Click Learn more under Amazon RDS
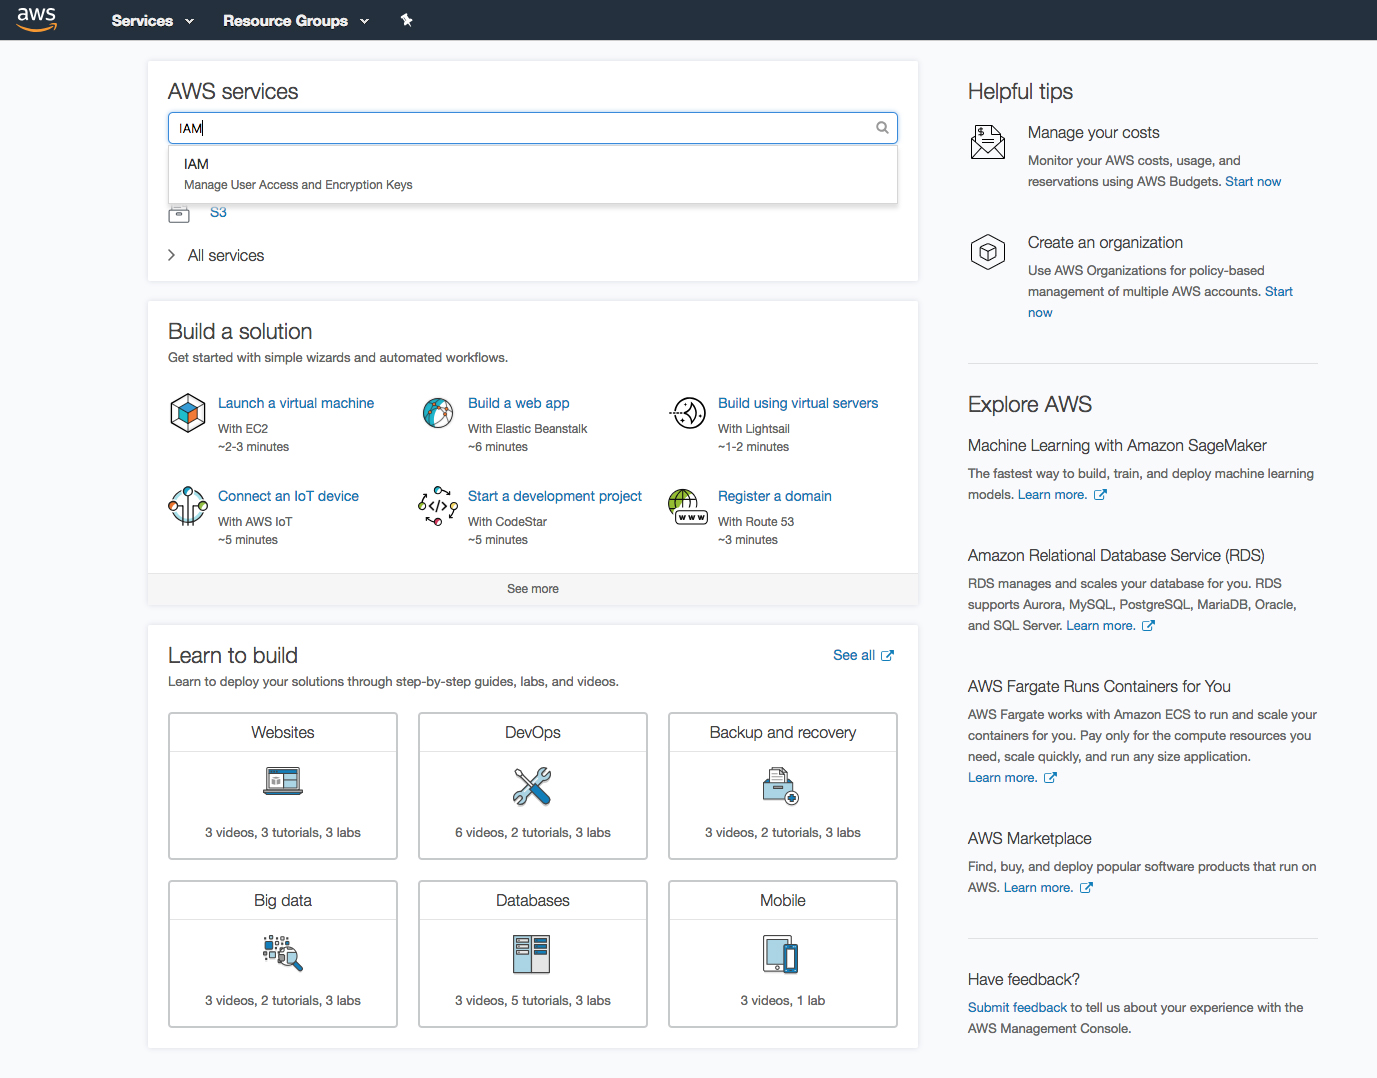Viewport: 1377px width, 1078px height. 1101,625
